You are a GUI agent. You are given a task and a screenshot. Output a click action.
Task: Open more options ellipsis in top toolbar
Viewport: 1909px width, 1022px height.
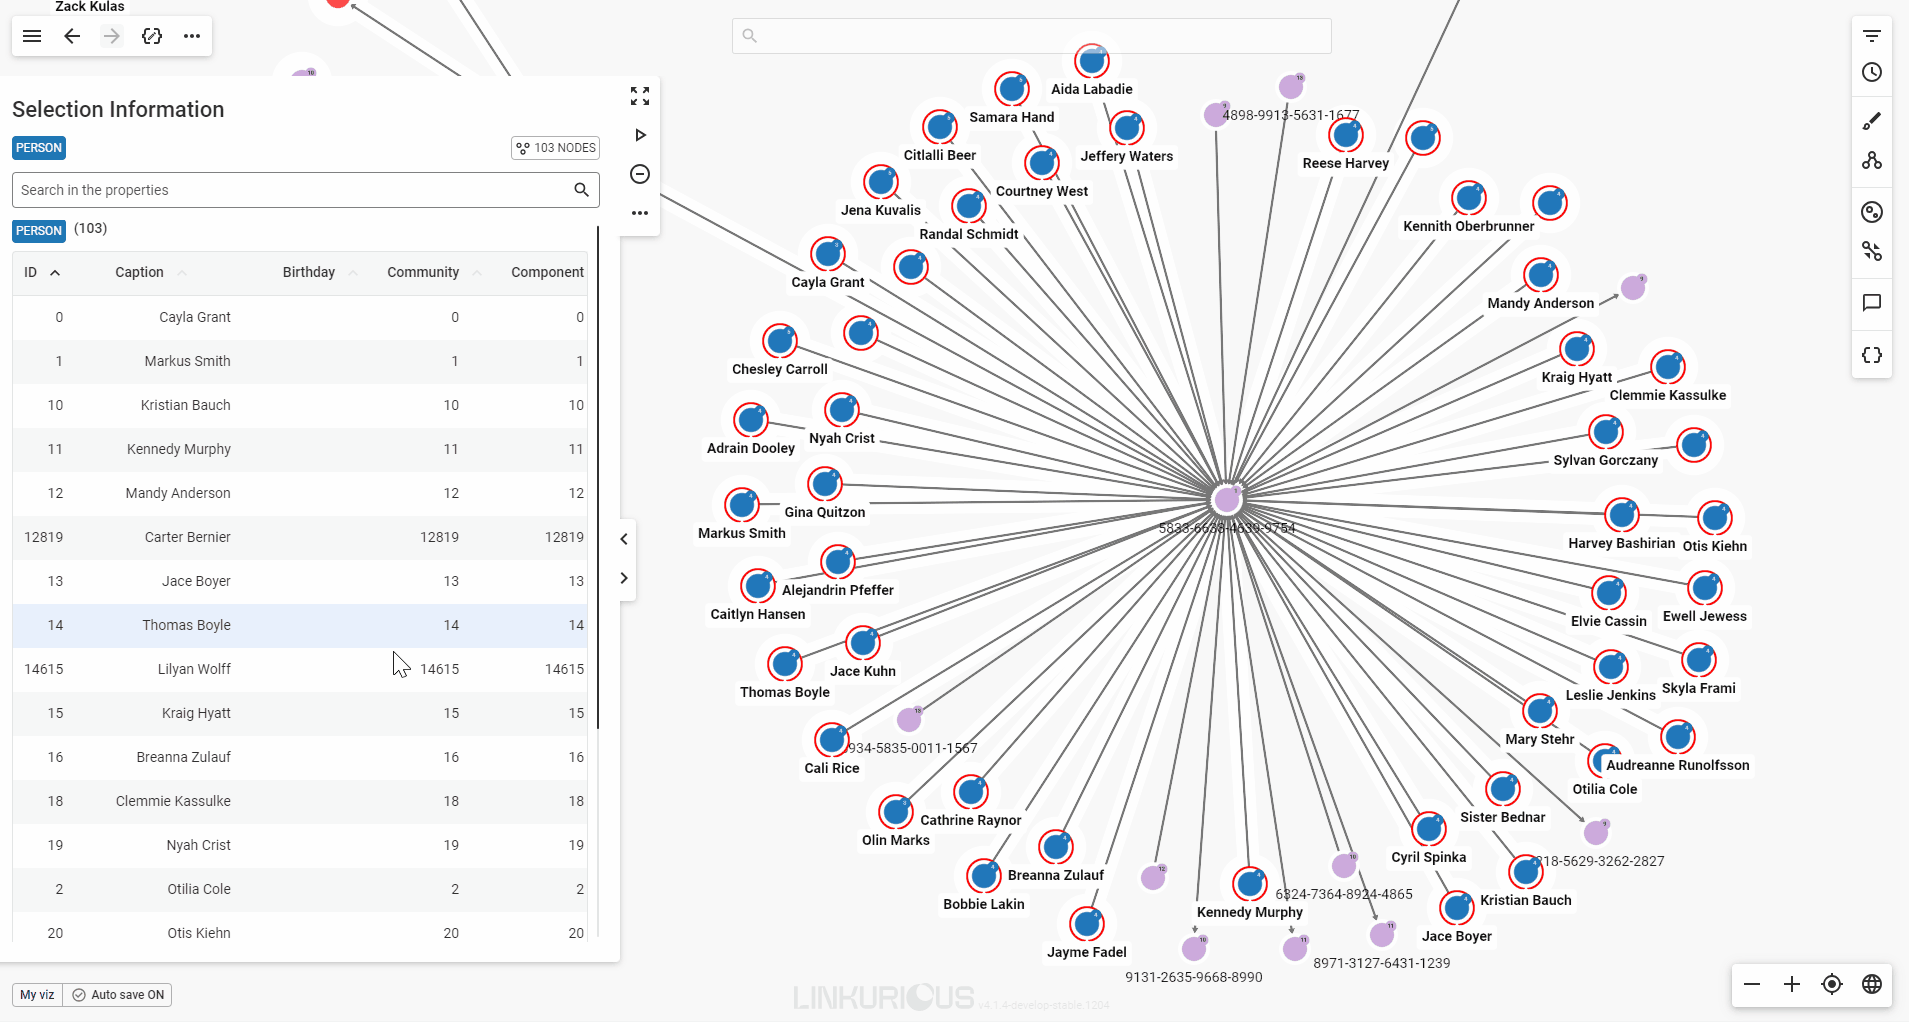[x=192, y=36]
